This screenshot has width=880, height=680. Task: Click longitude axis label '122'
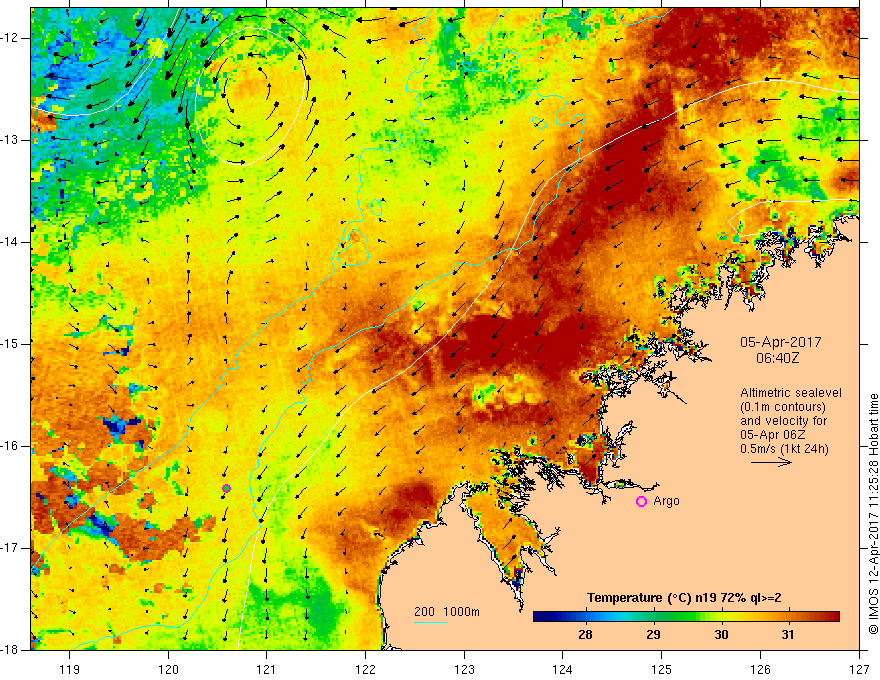point(365,669)
